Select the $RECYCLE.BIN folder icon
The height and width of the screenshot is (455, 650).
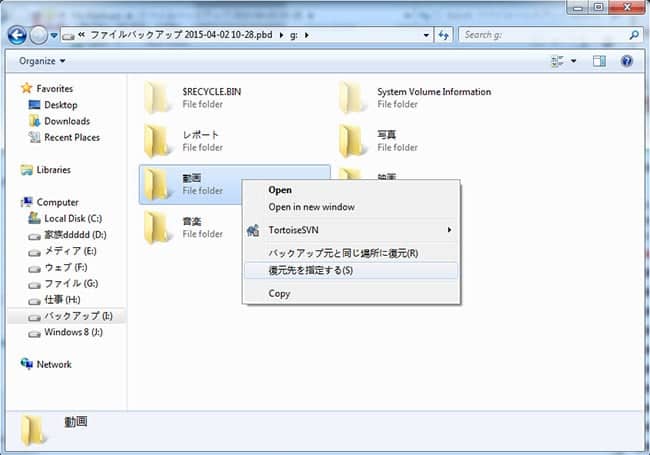[x=157, y=98]
